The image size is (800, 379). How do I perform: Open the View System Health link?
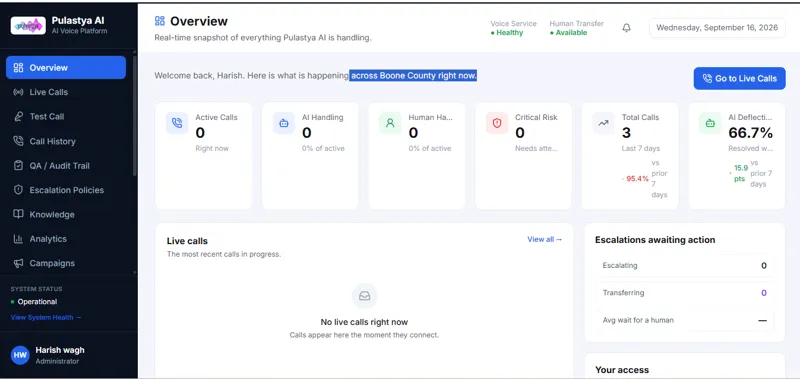point(46,317)
